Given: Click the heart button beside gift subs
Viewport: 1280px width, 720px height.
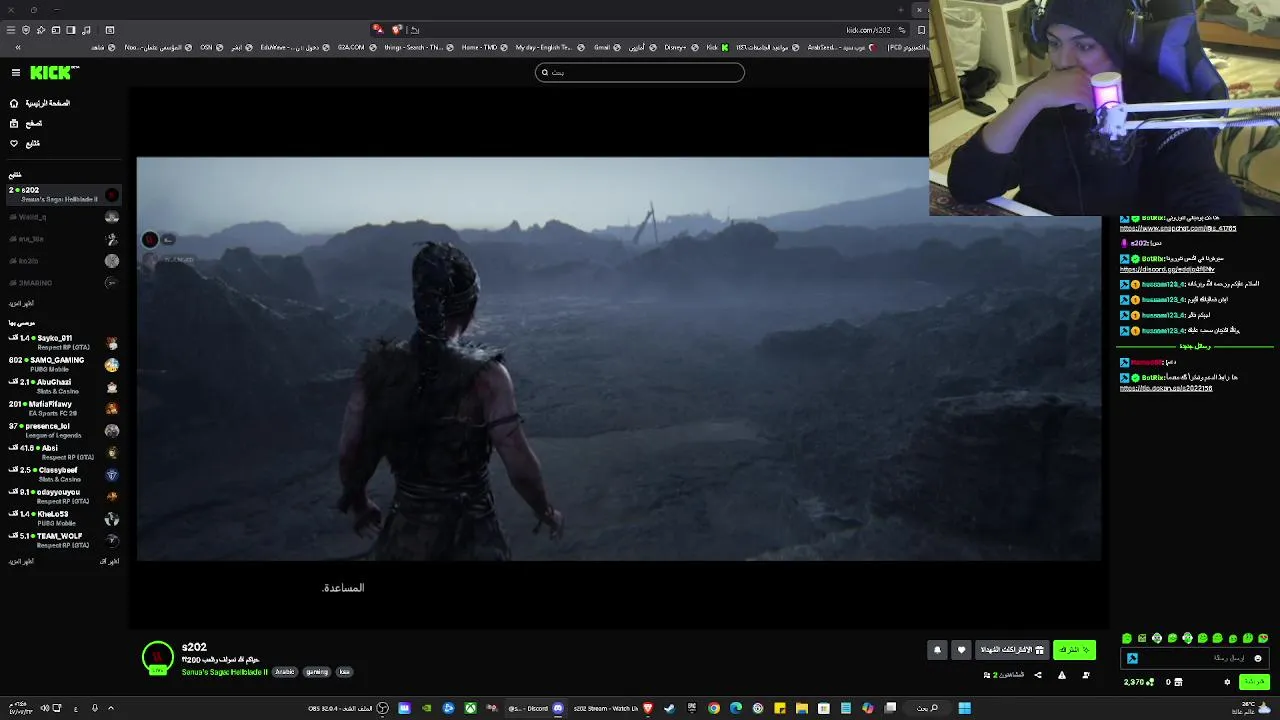Looking at the screenshot, I should 961,650.
